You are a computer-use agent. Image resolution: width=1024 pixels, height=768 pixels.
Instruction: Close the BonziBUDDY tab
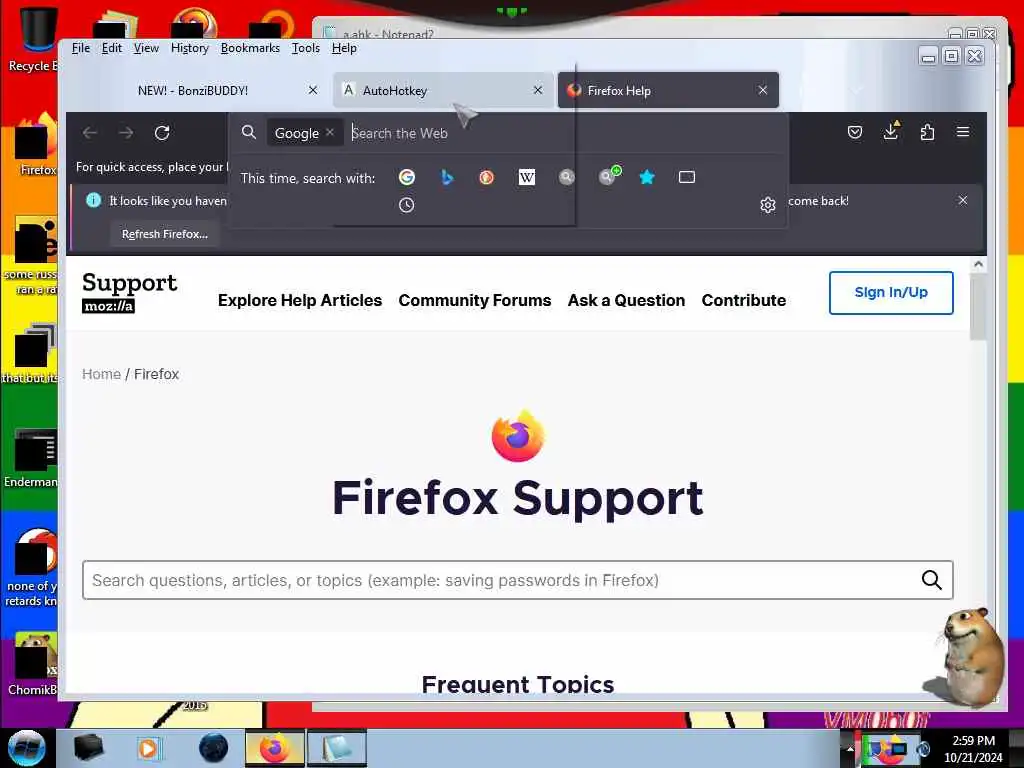point(313,90)
